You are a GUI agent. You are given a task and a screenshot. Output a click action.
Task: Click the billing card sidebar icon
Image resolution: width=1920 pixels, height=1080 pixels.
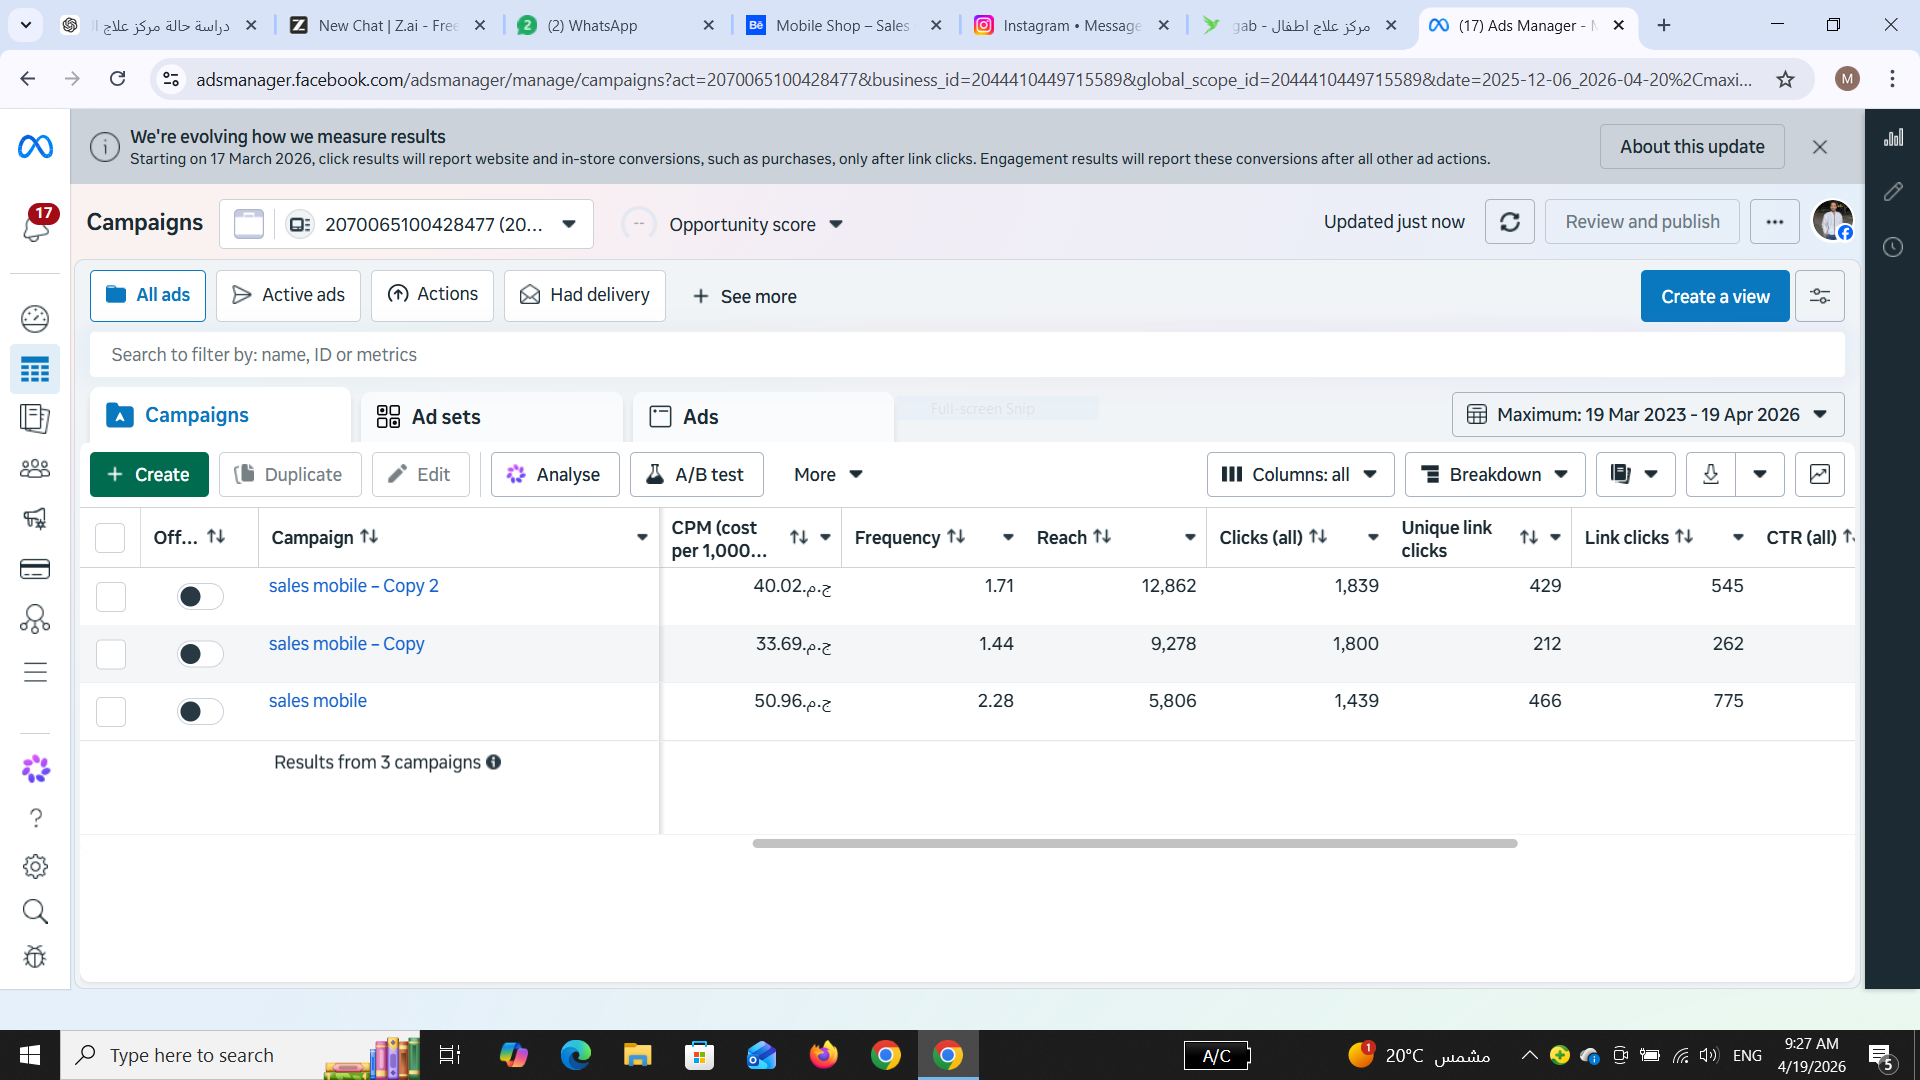[35, 569]
